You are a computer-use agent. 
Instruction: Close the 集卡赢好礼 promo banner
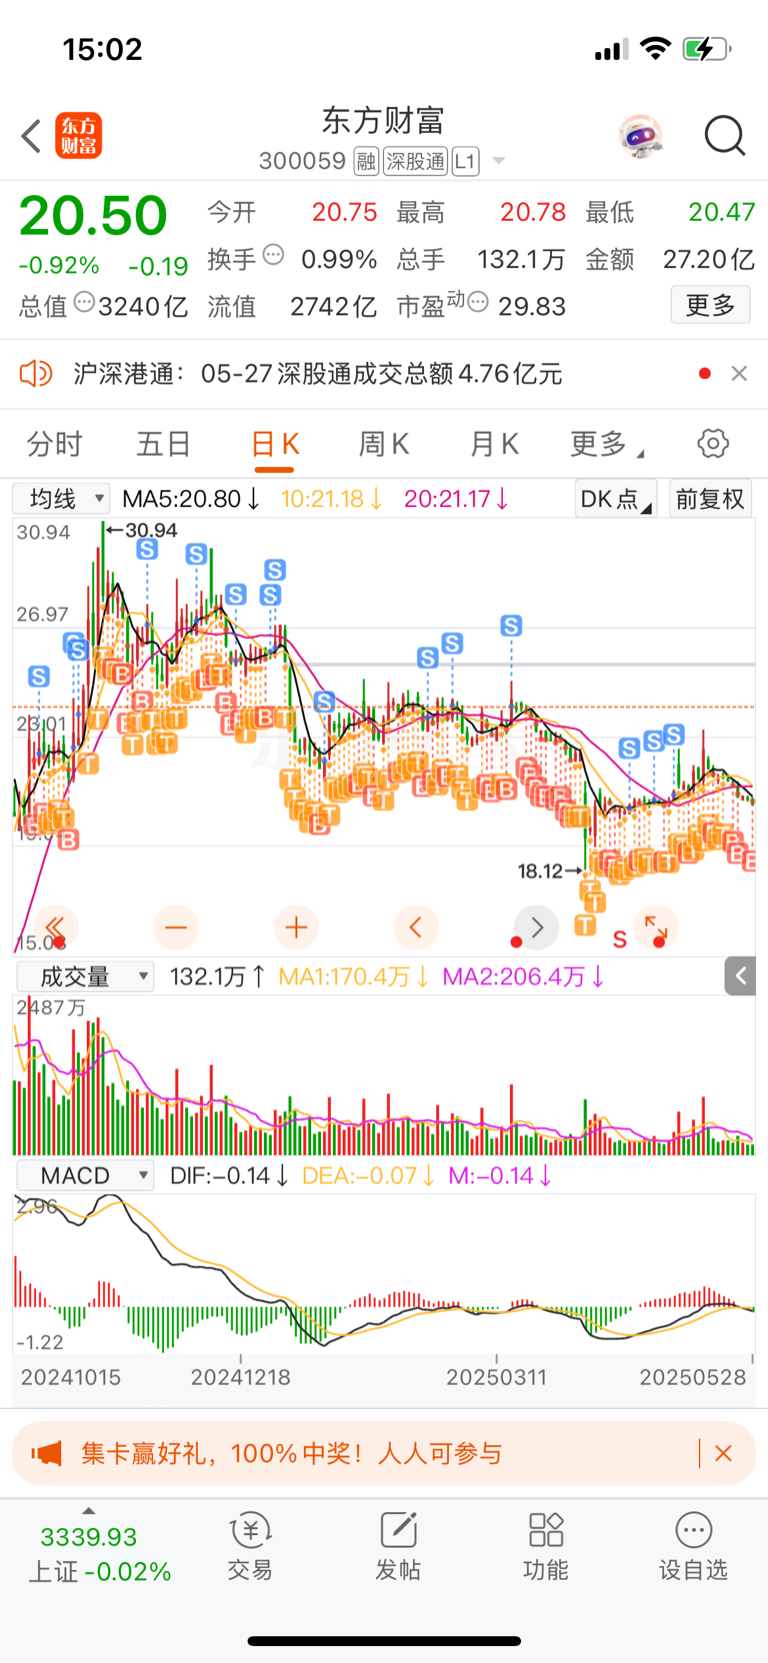click(724, 1453)
